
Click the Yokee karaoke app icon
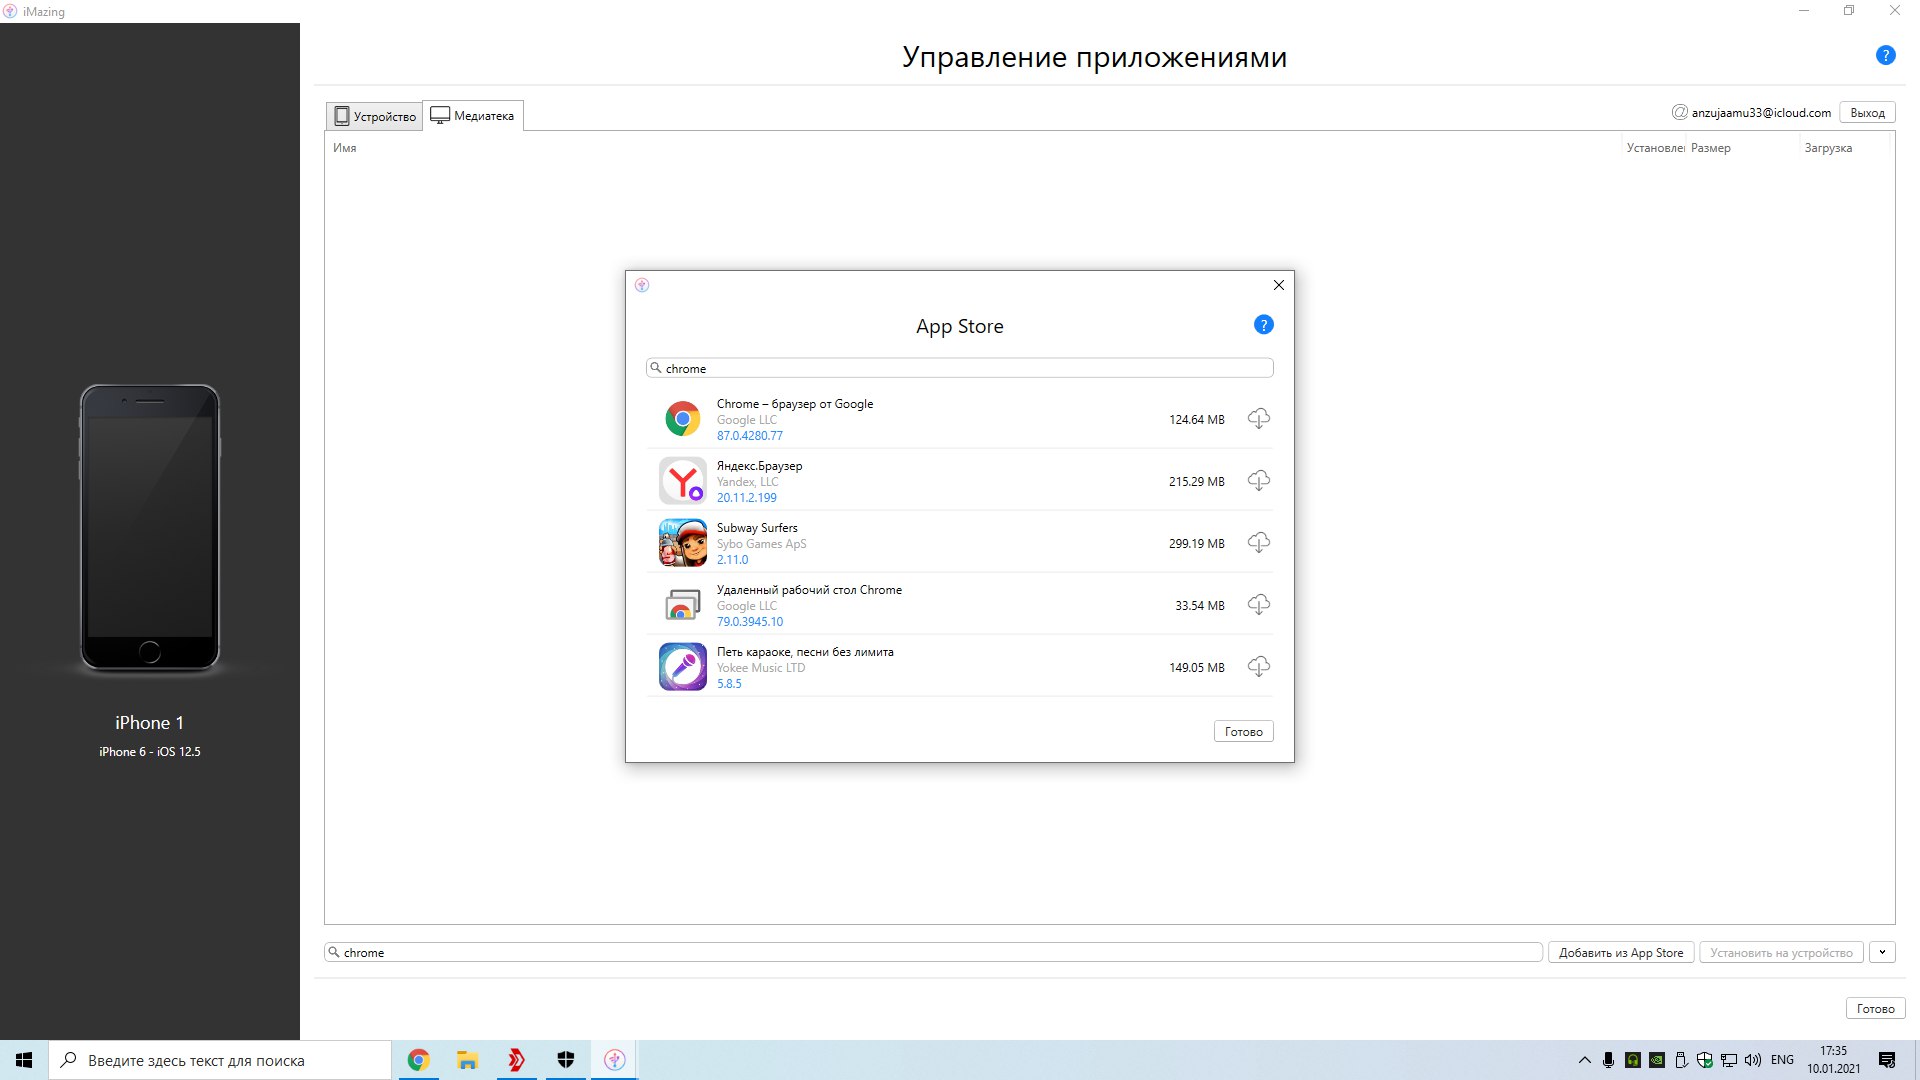(683, 667)
